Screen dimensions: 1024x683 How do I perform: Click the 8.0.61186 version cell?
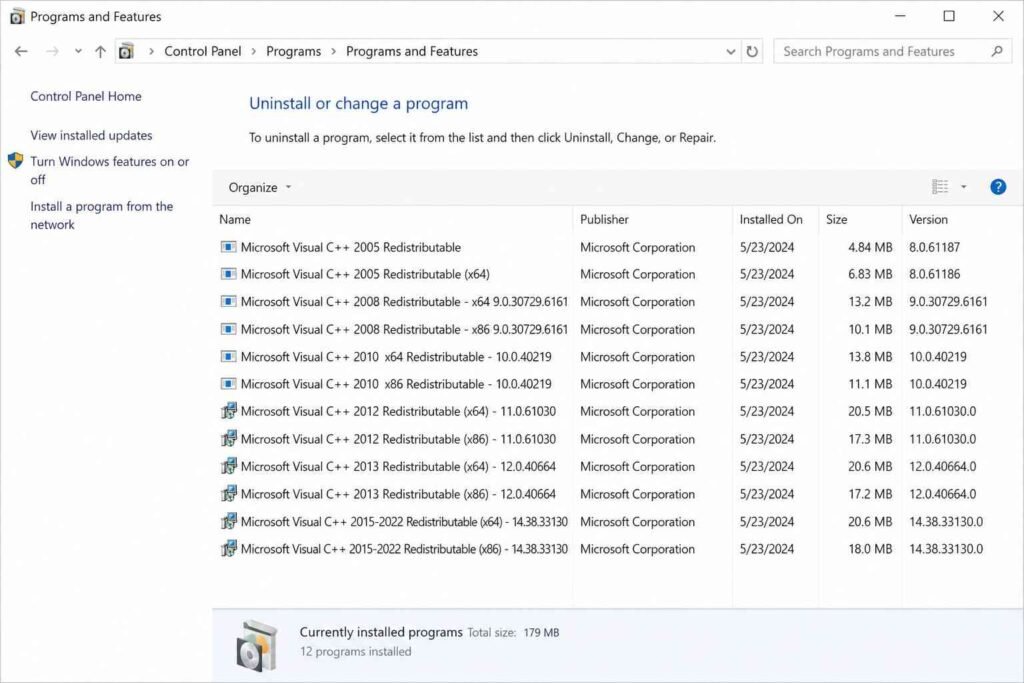click(935, 274)
